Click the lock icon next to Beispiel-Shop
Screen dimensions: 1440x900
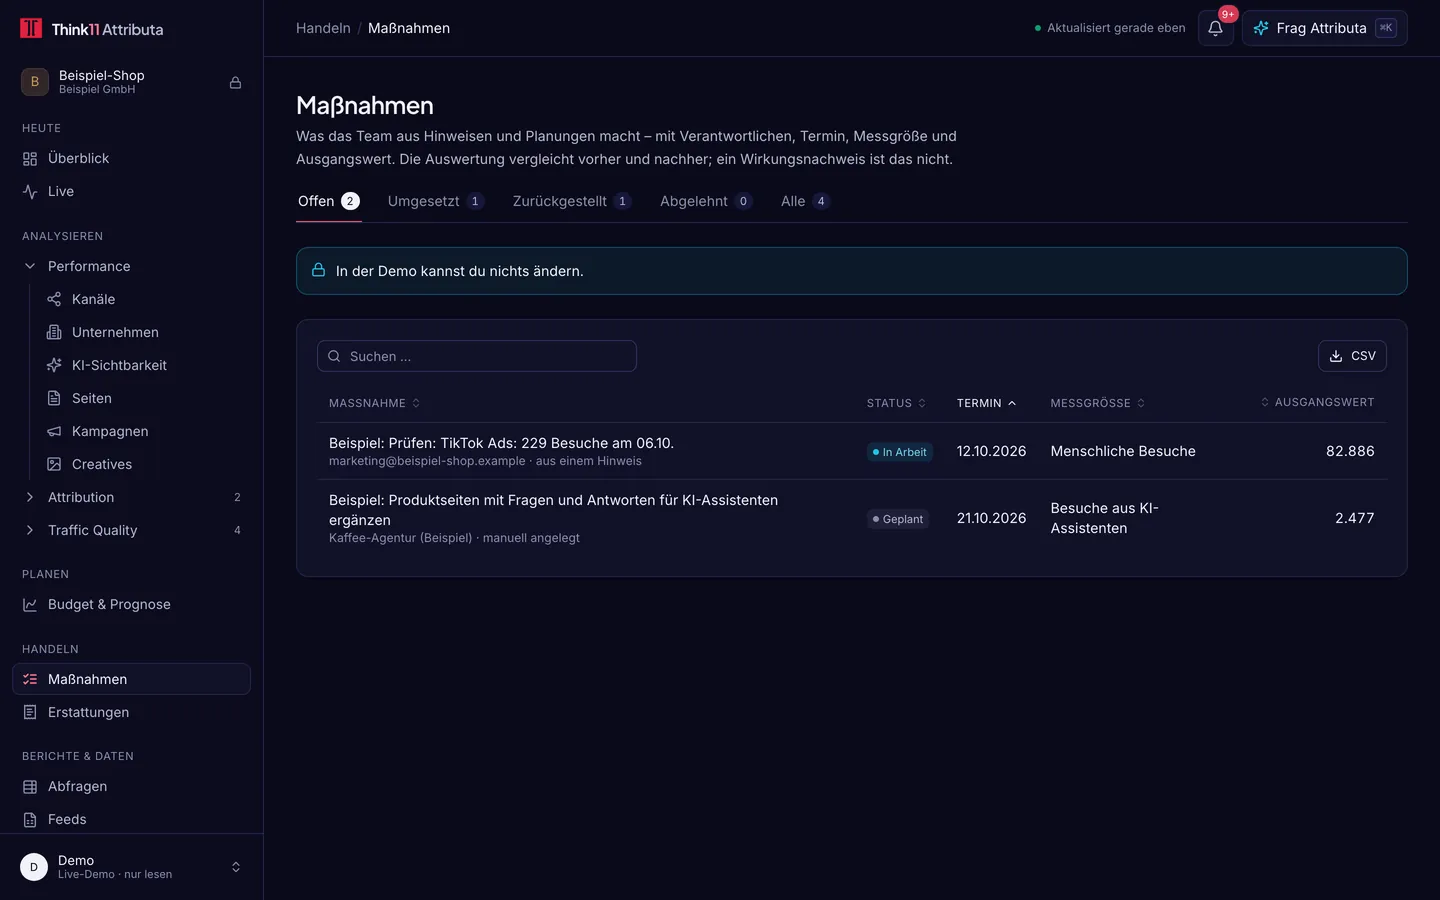click(x=235, y=82)
